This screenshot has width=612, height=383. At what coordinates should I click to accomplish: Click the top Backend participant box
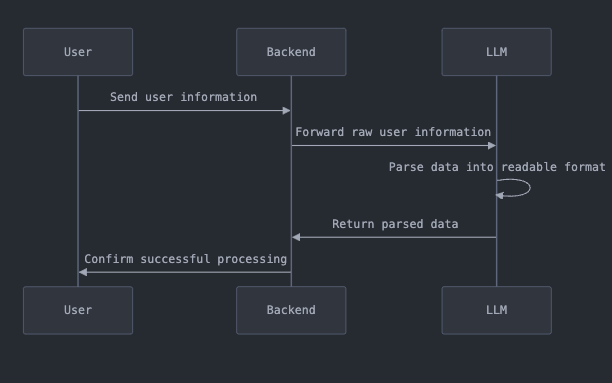(291, 52)
